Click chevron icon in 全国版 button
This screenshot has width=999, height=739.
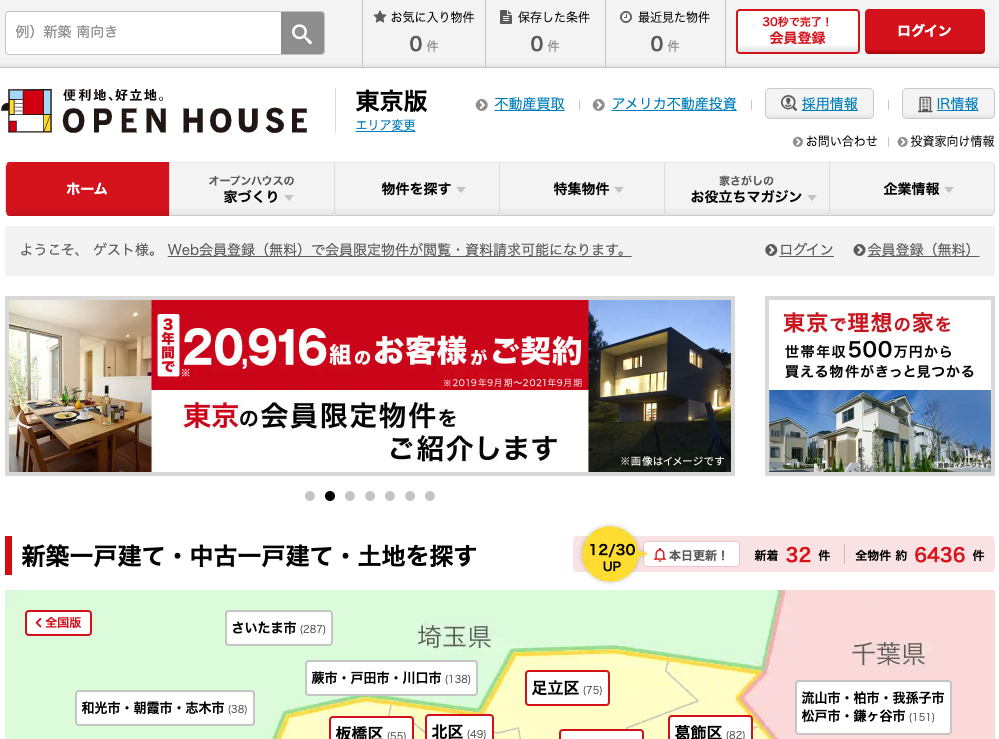38,622
